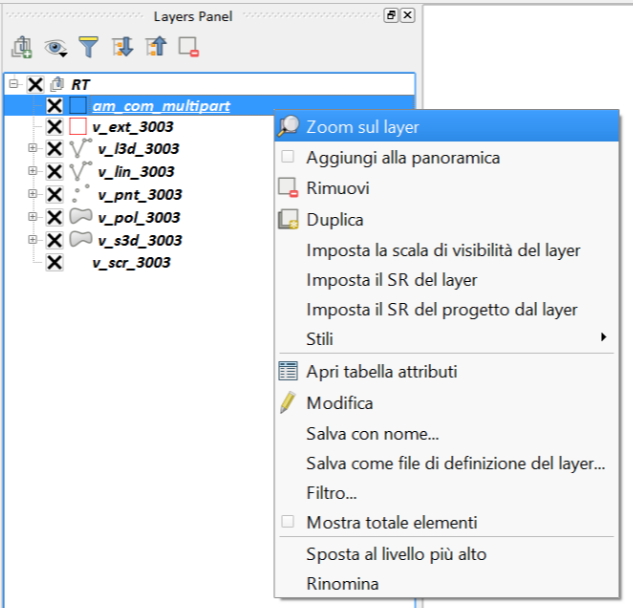The height and width of the screenshot is (608, 633).
Task: Expand the v_pol_3003 layer node
Action: (x=33, y=217)
